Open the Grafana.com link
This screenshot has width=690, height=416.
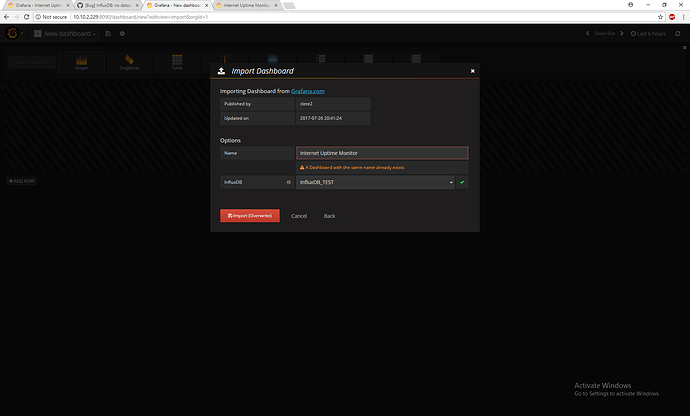click(308, 91)
